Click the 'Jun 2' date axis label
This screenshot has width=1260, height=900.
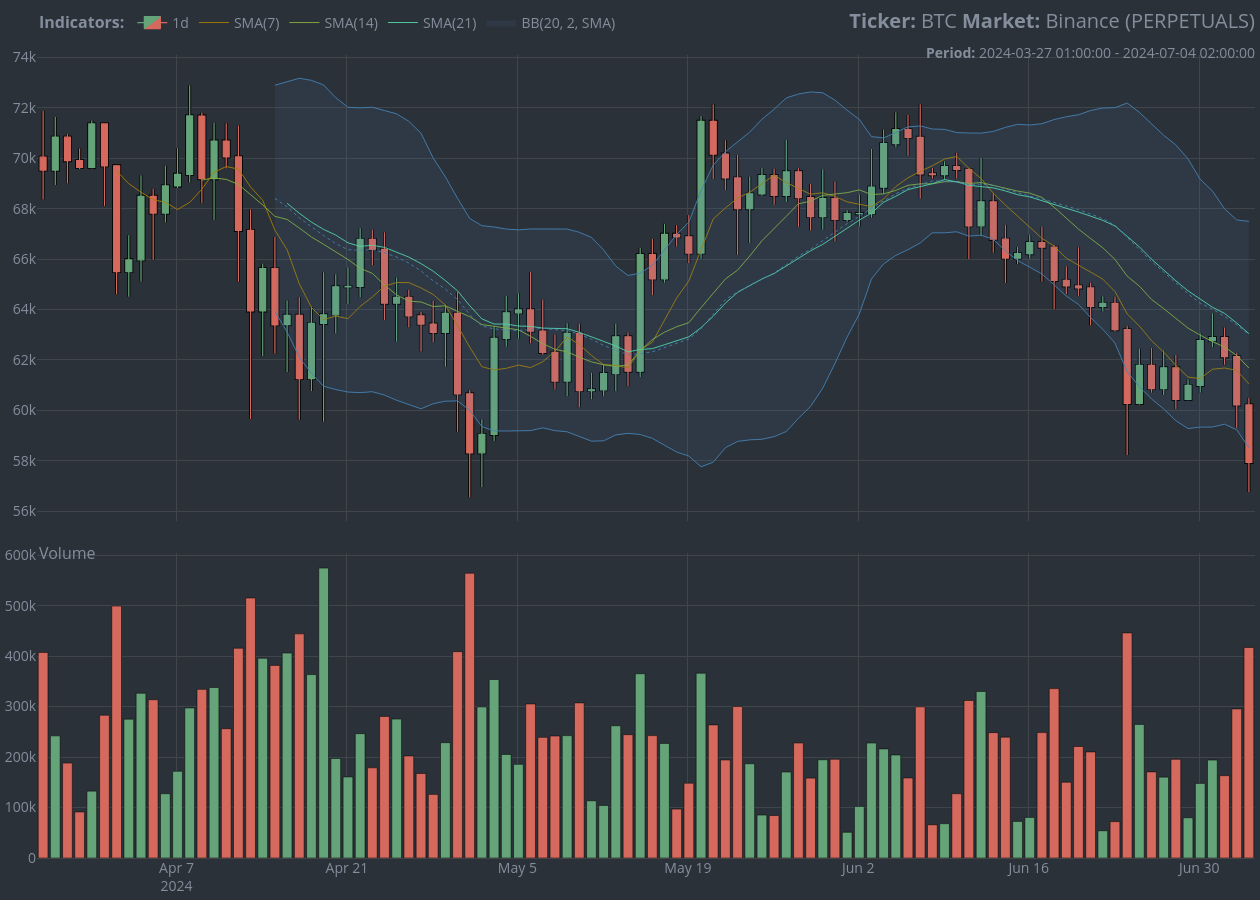pos(858,868)
